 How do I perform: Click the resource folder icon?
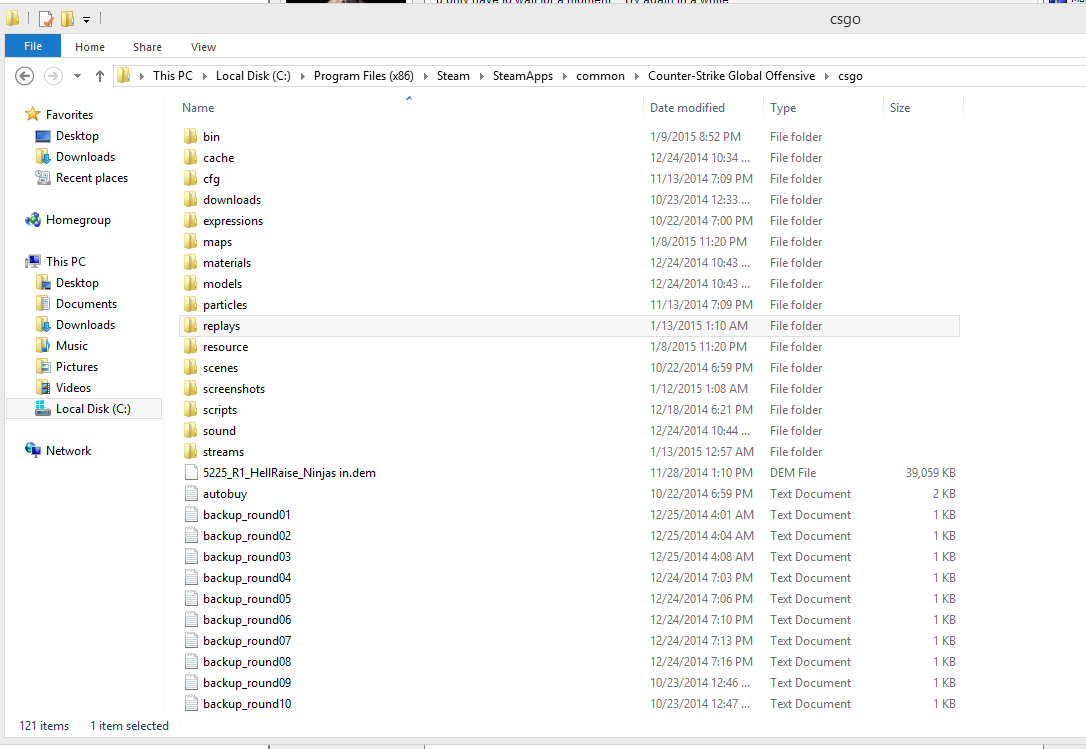click(x=190, y=346)
